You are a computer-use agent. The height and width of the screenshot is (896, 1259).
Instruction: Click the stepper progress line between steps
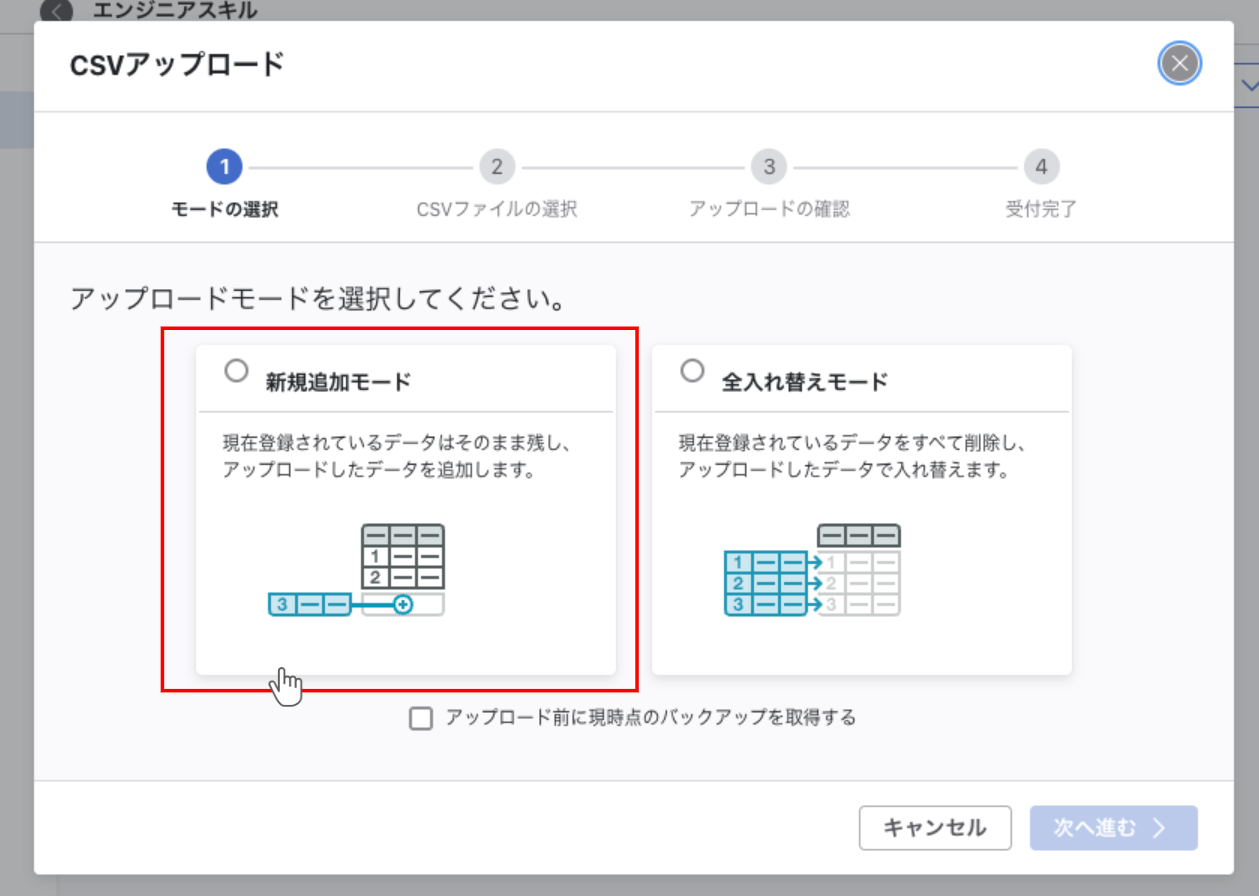point(360,167)
